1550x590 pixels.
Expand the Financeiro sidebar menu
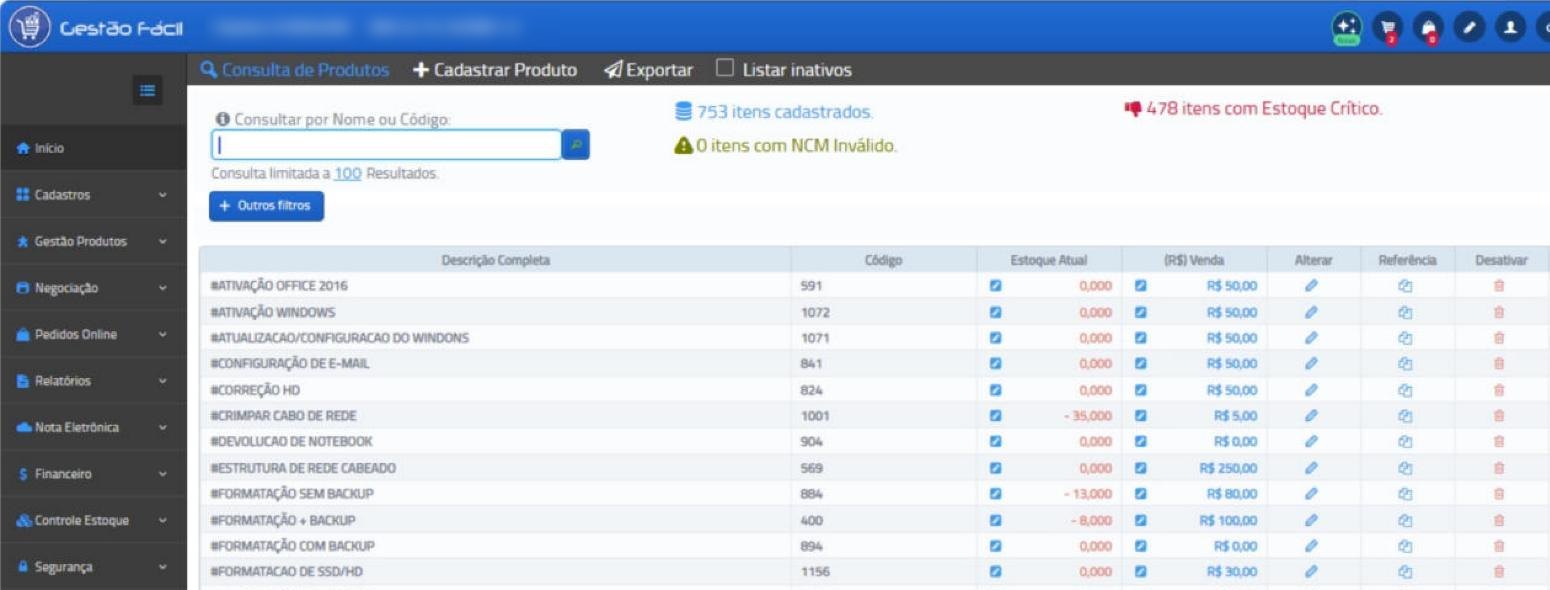[93, 474]
